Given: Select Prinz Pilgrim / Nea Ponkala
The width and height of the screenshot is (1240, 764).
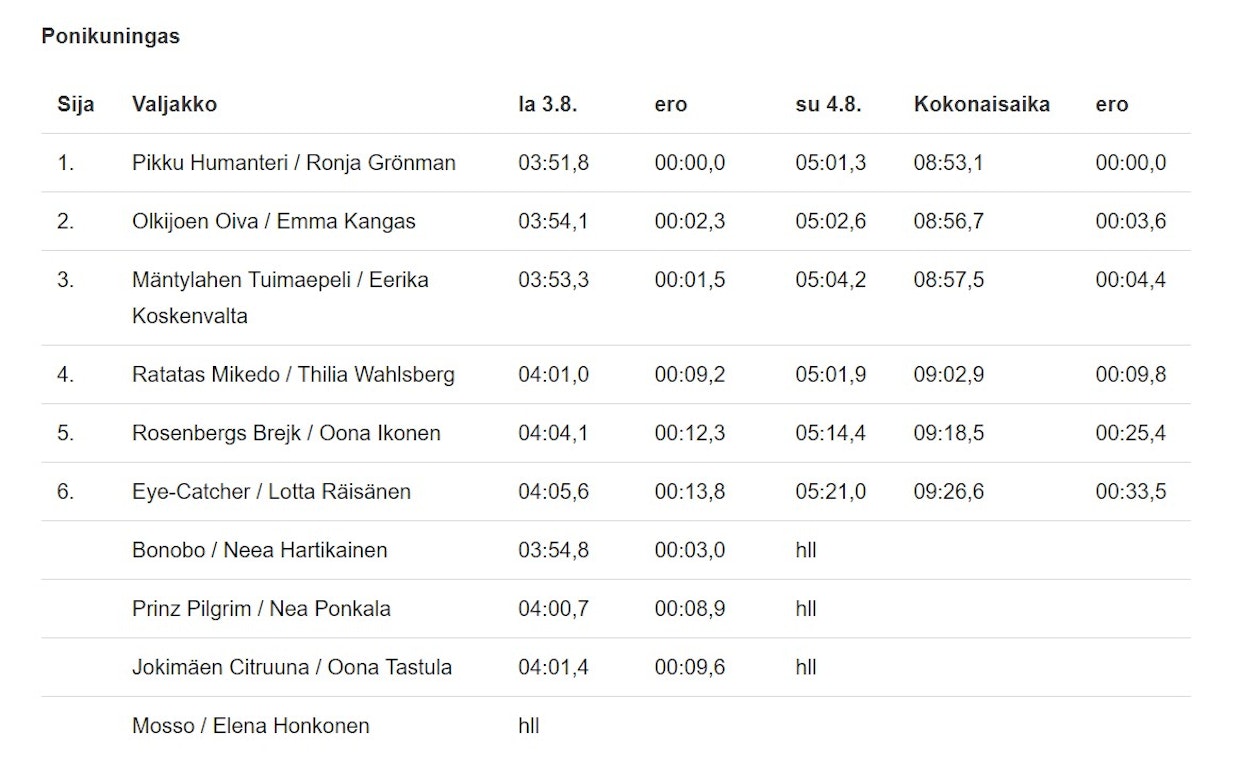Looking at the screenshot, I should (261, 608).
